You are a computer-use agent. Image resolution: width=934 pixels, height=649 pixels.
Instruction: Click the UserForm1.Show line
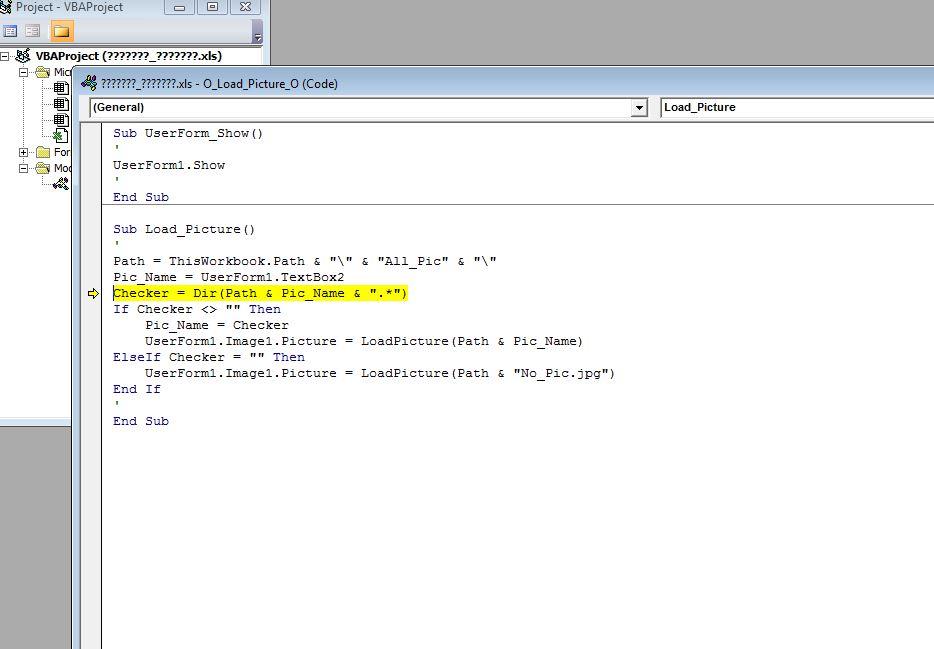coord(169,166)
